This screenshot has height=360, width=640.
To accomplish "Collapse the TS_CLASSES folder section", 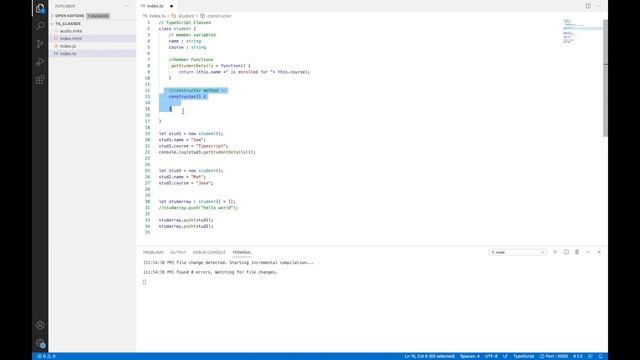I will (67, 24).
